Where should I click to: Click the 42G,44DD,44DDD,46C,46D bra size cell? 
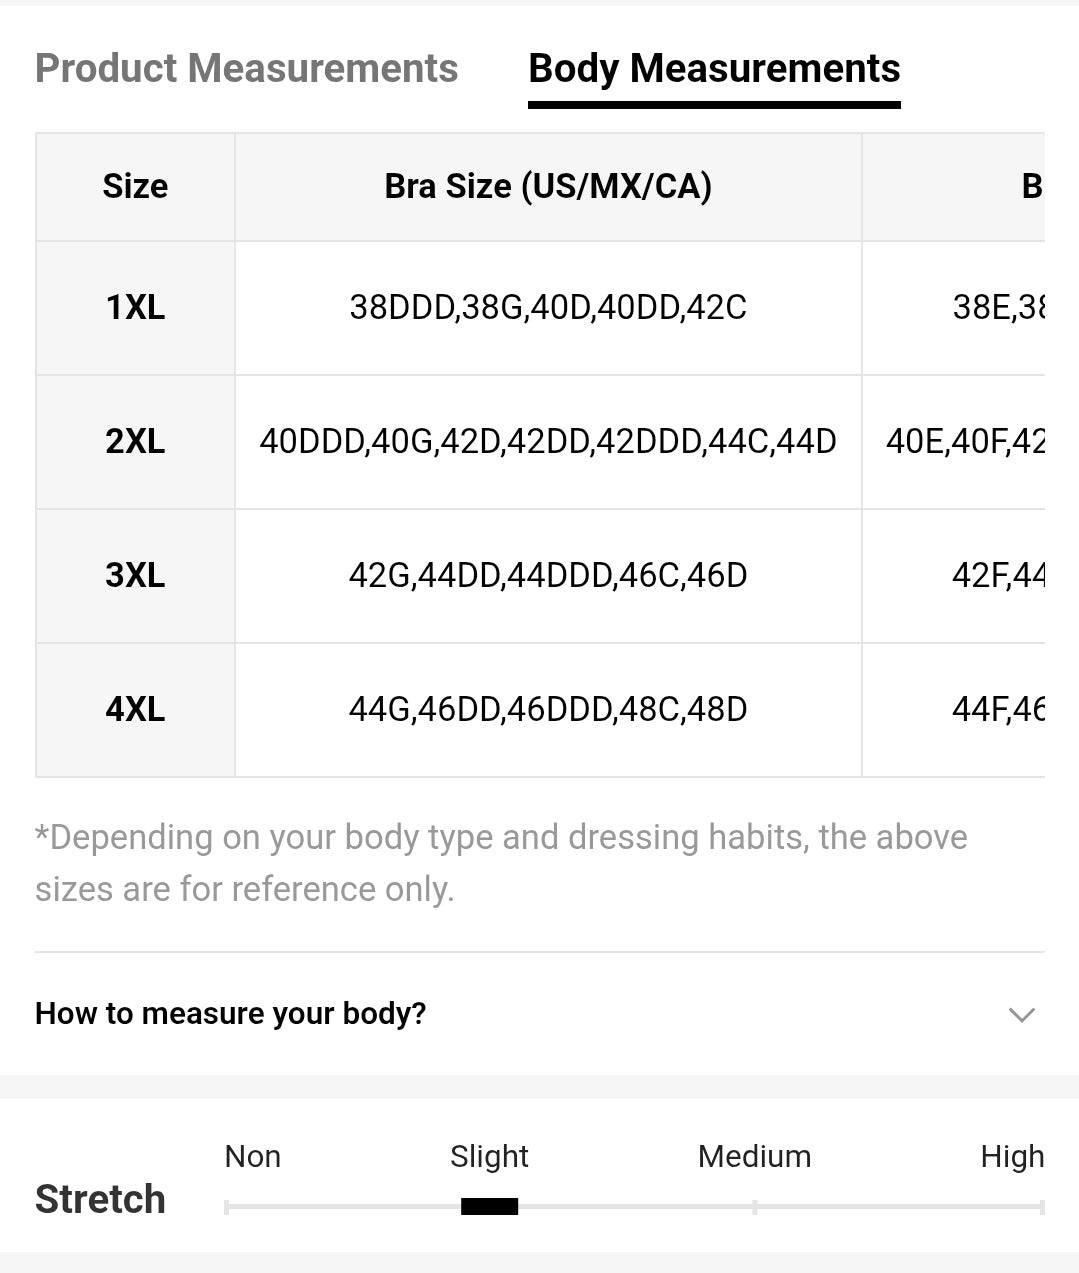point(548,576)
